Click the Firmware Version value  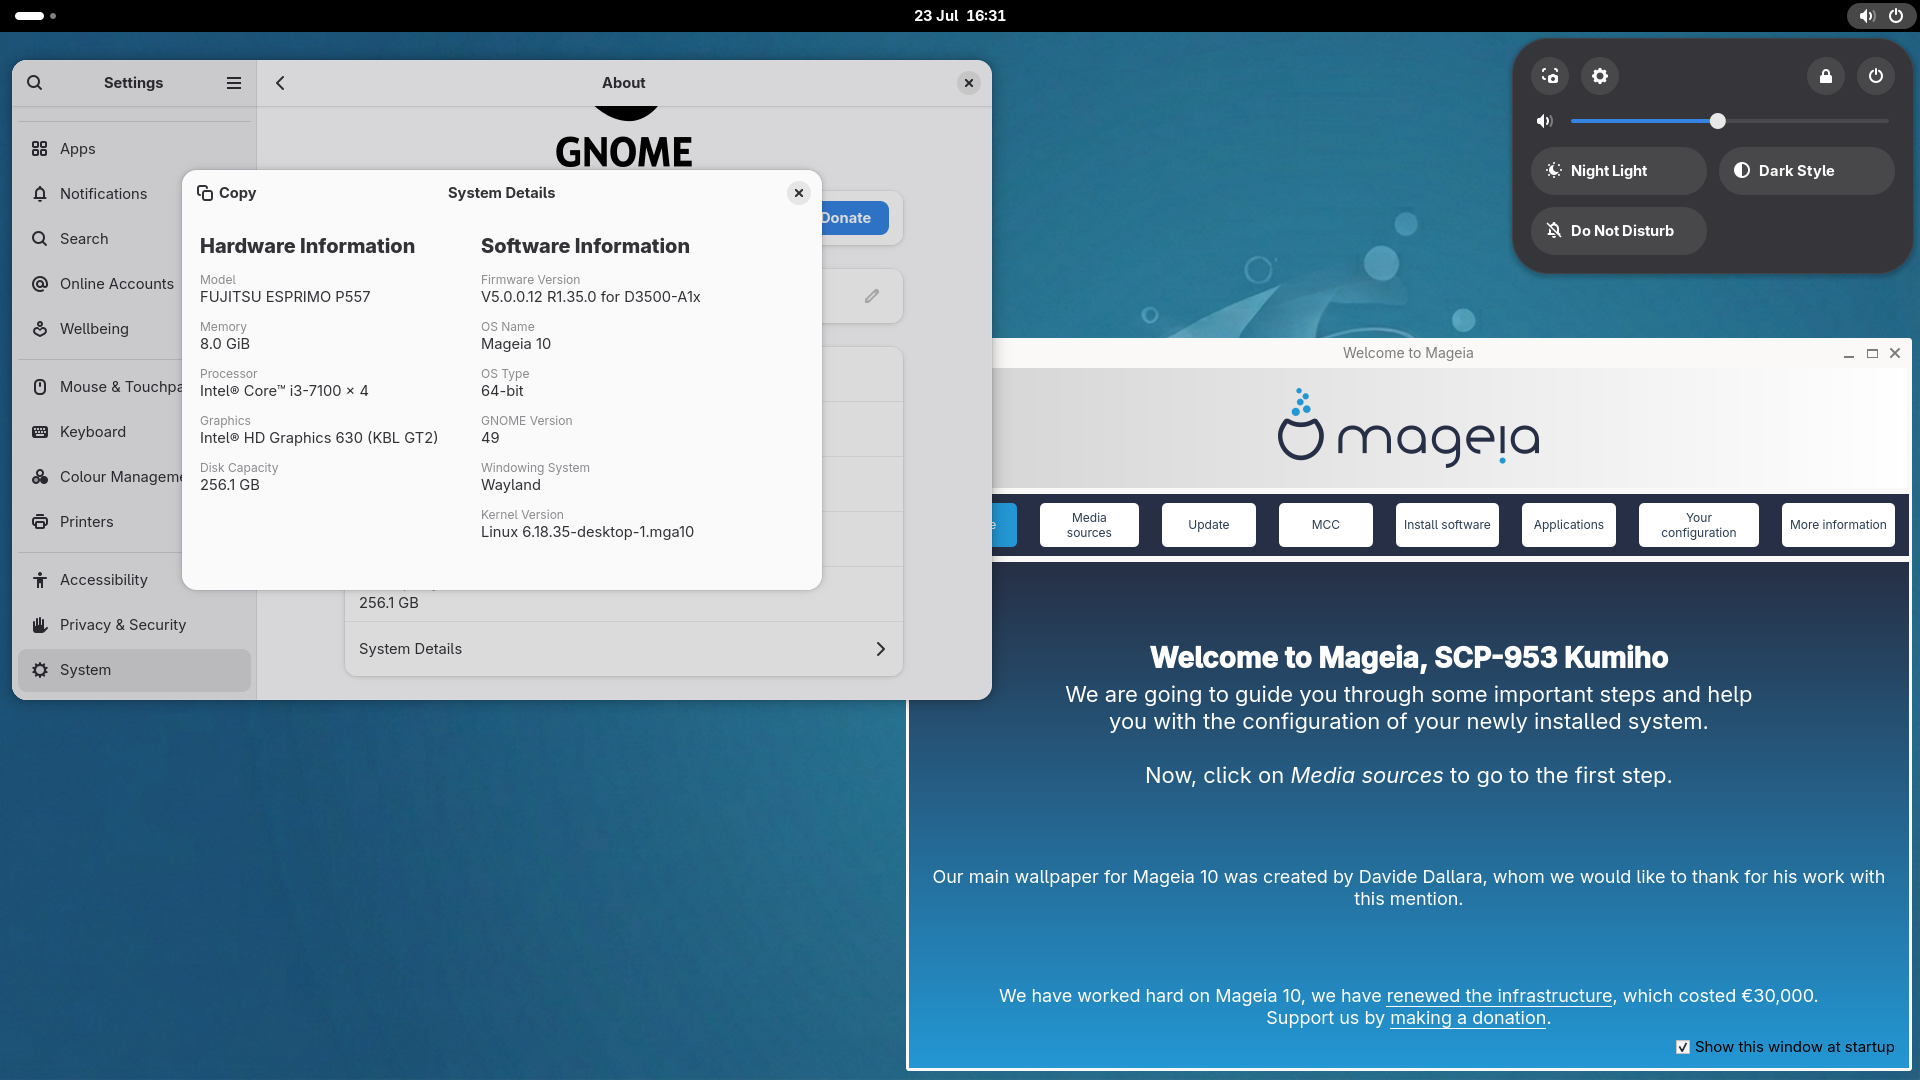tap(590, 297)
